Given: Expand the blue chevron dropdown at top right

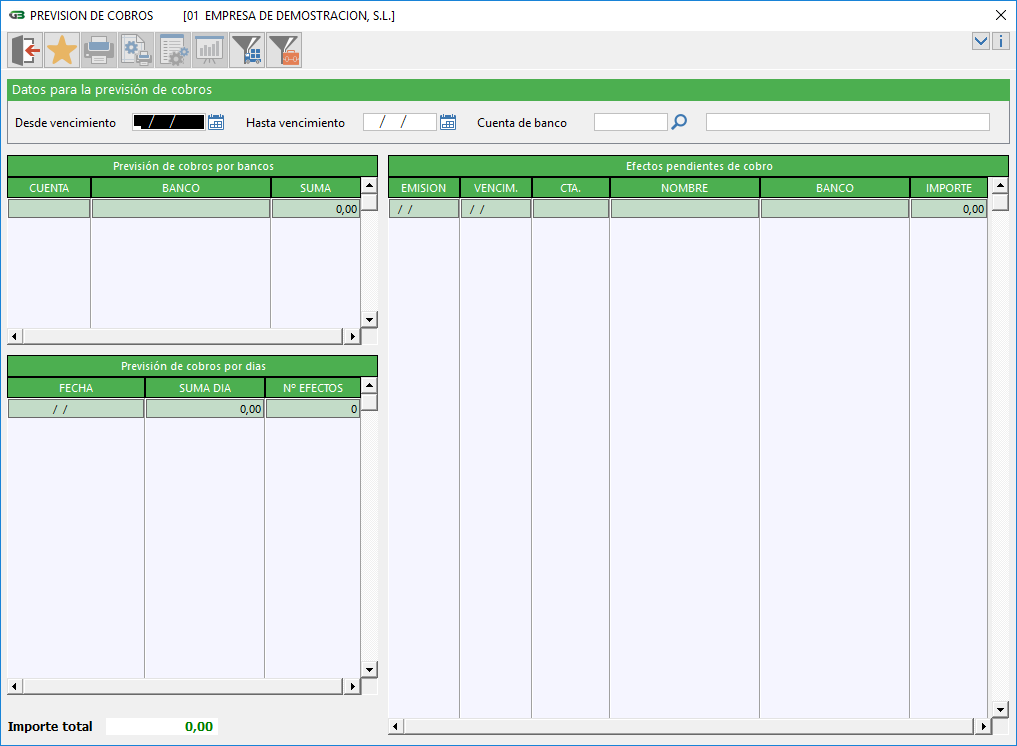Looking at the screenshot, I should [x=981, y=41].
